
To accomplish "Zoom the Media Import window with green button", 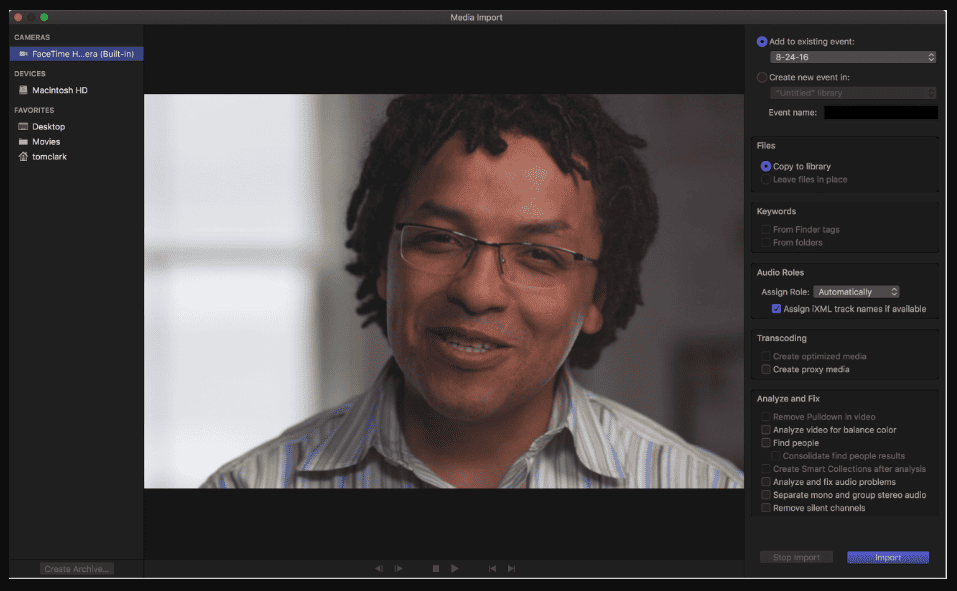I will 44,17.
